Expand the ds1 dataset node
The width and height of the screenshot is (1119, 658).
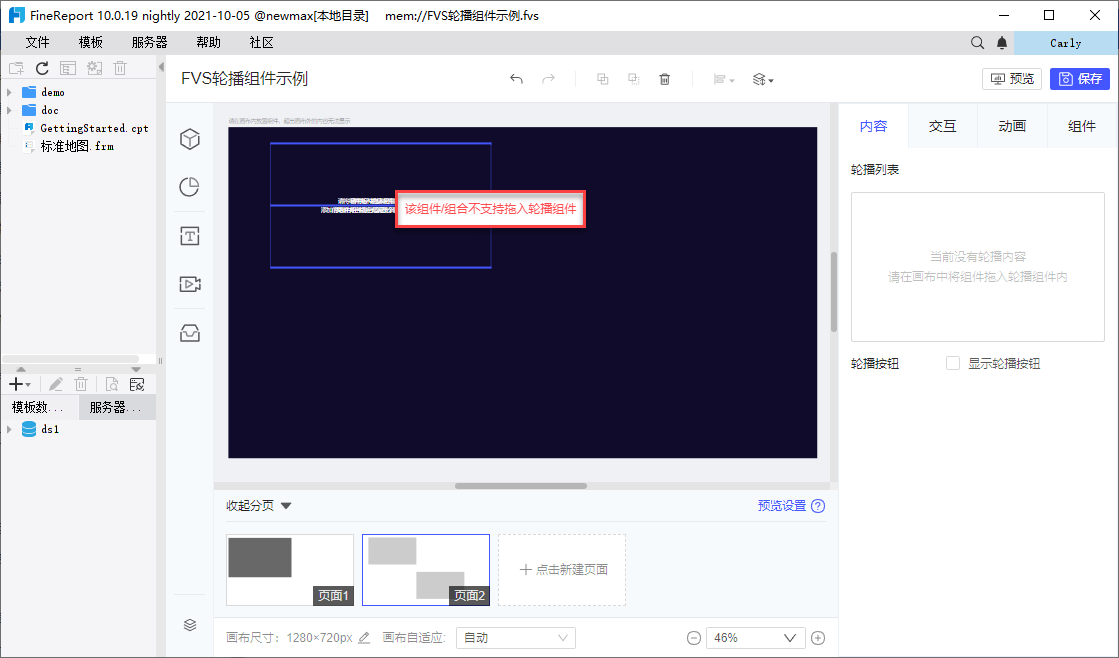[x=9, y=429]
